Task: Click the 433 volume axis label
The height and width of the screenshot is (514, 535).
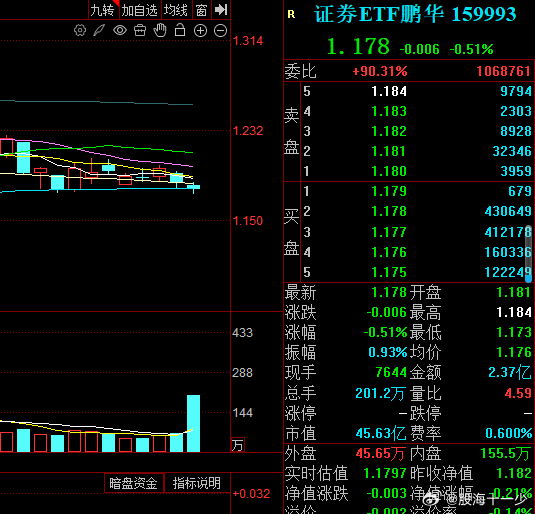Action: [243, 332]
